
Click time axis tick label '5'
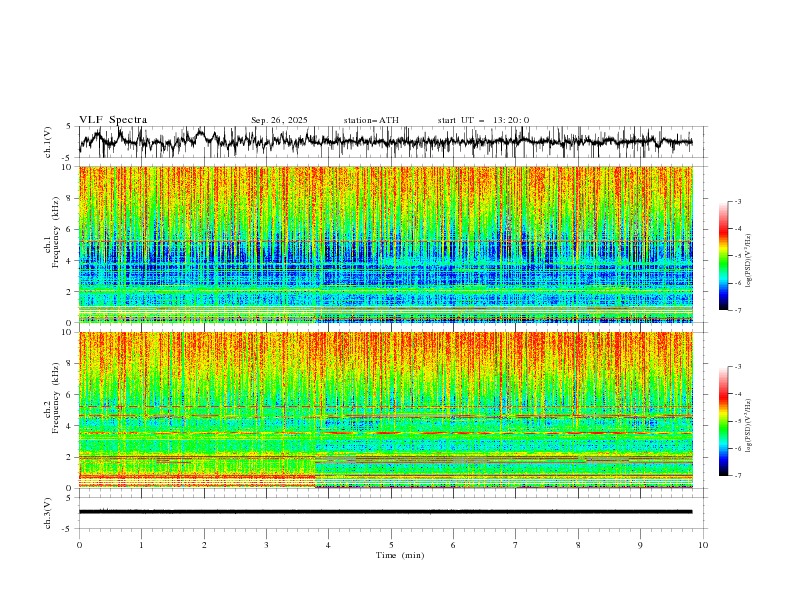(391, 545)
